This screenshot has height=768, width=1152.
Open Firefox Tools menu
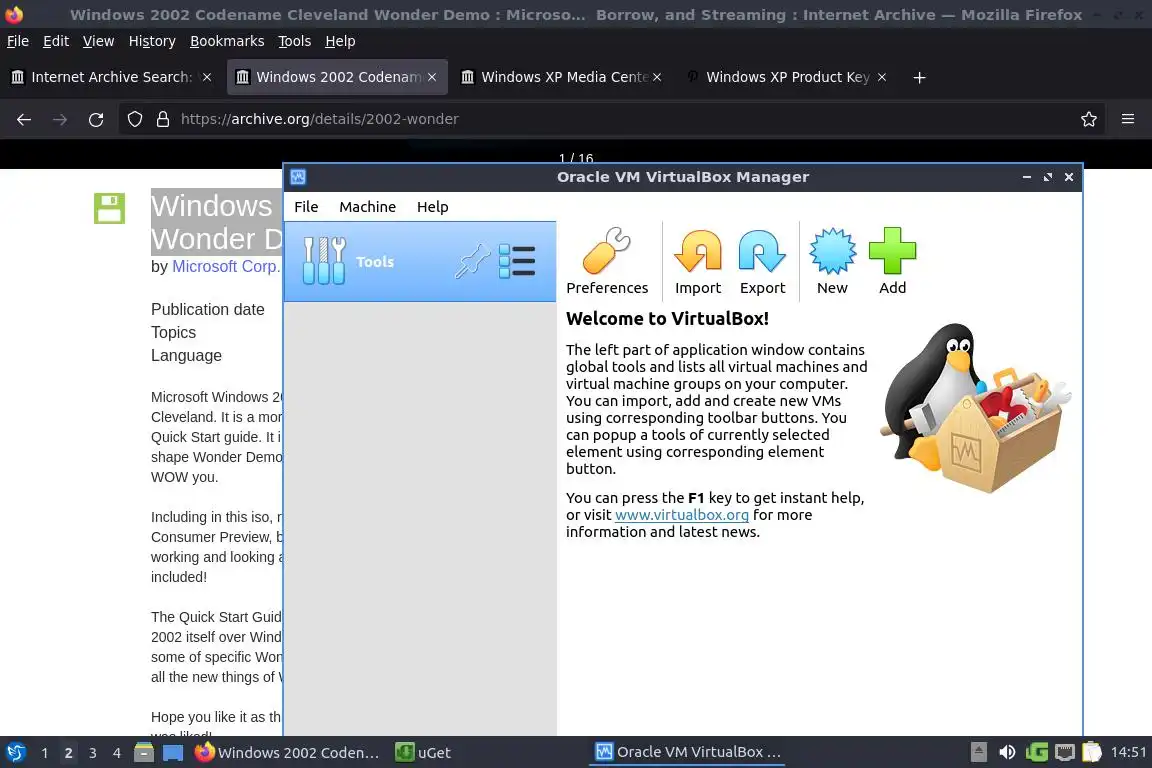point(295,41)
